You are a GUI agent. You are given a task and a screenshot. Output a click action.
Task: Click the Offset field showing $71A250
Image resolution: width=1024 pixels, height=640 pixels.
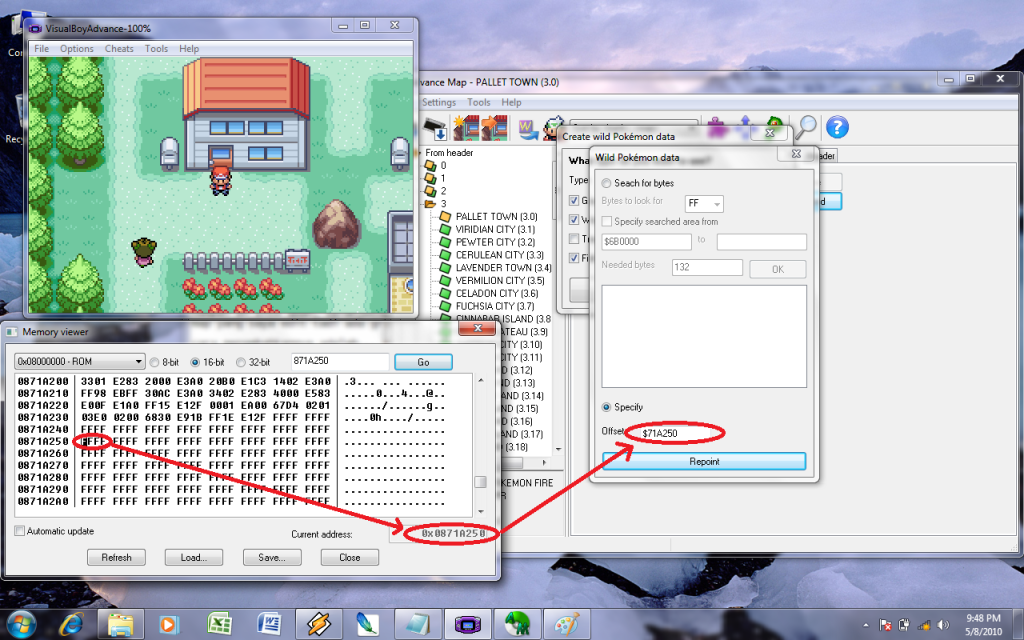(x=674, y=433)
